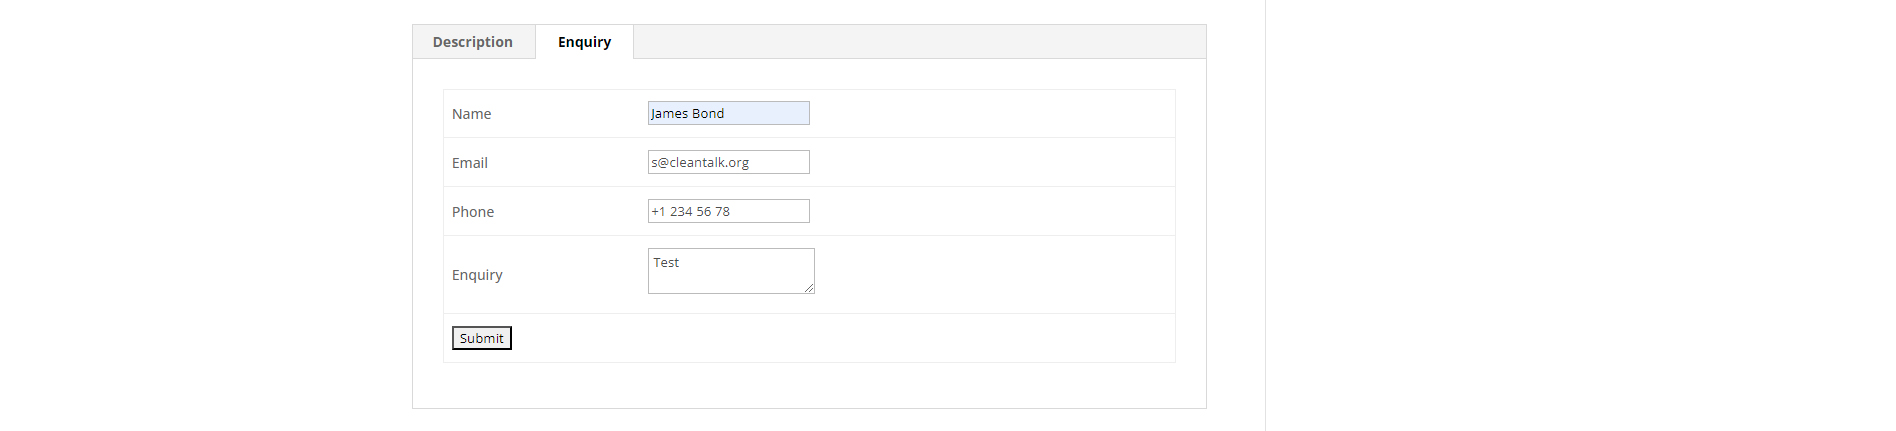Screen dimensions: 1896x431
Task: Click the Enquiry message text area
Action: 731,271
